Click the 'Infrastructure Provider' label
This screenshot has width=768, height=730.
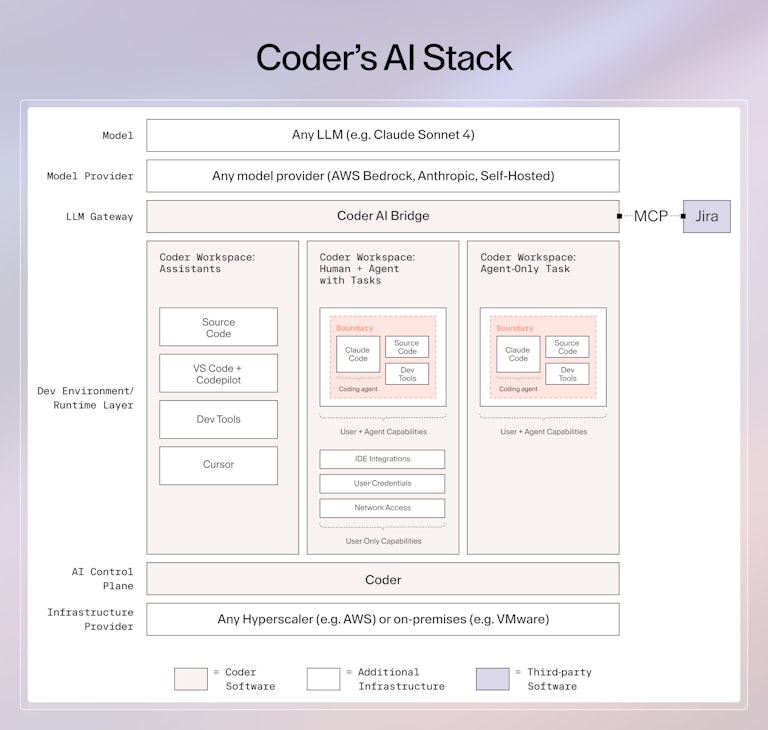point(91,619)
